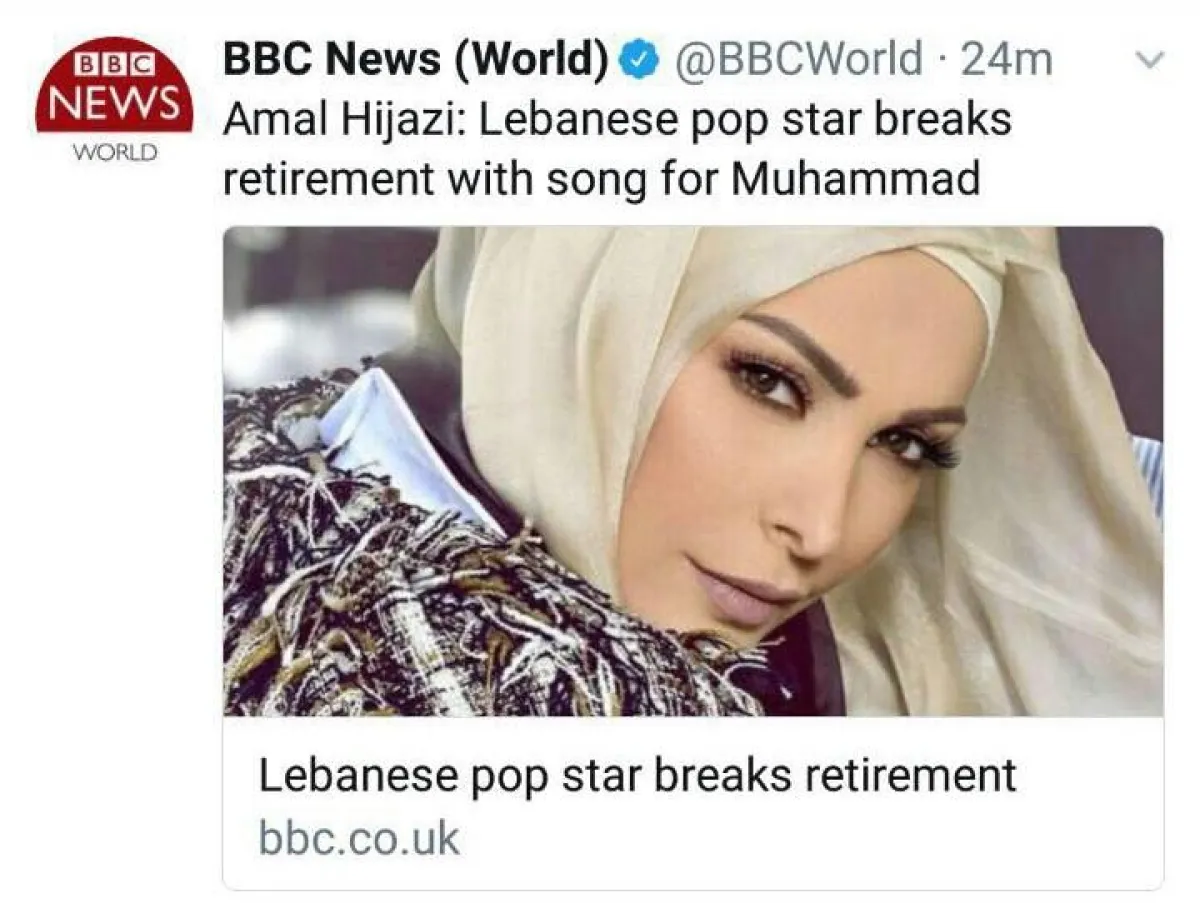
Task: Click the "WORLD" label under the logo
Action: click(x=114, y=153)
